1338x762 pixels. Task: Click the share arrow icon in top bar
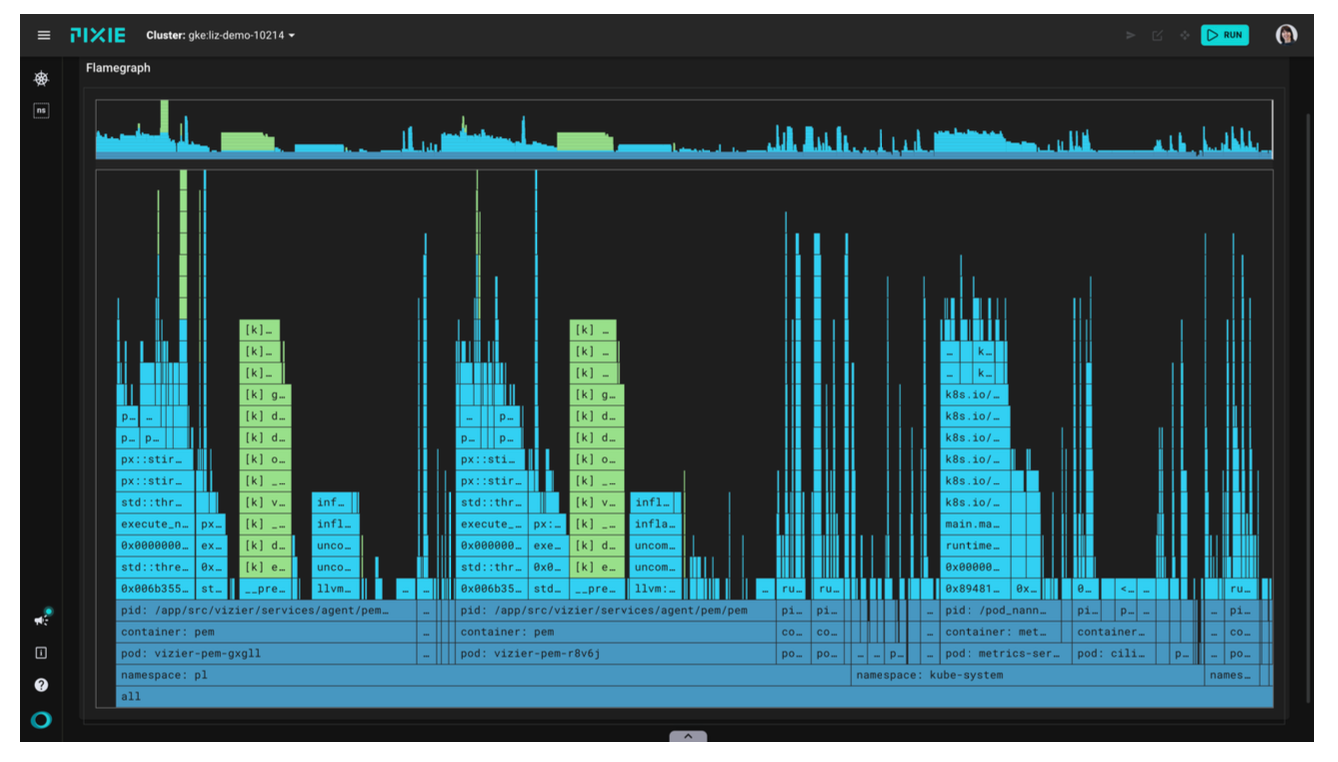point(1131,35)
